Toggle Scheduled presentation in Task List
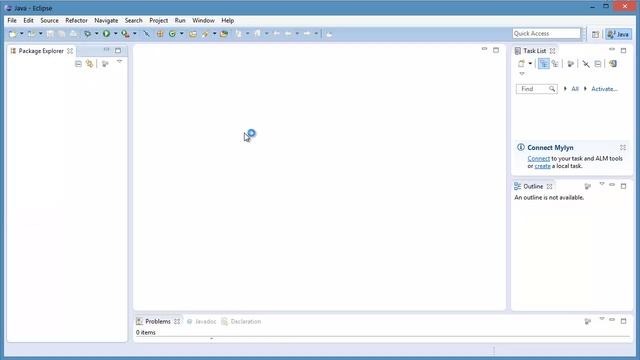 point(555,64)
